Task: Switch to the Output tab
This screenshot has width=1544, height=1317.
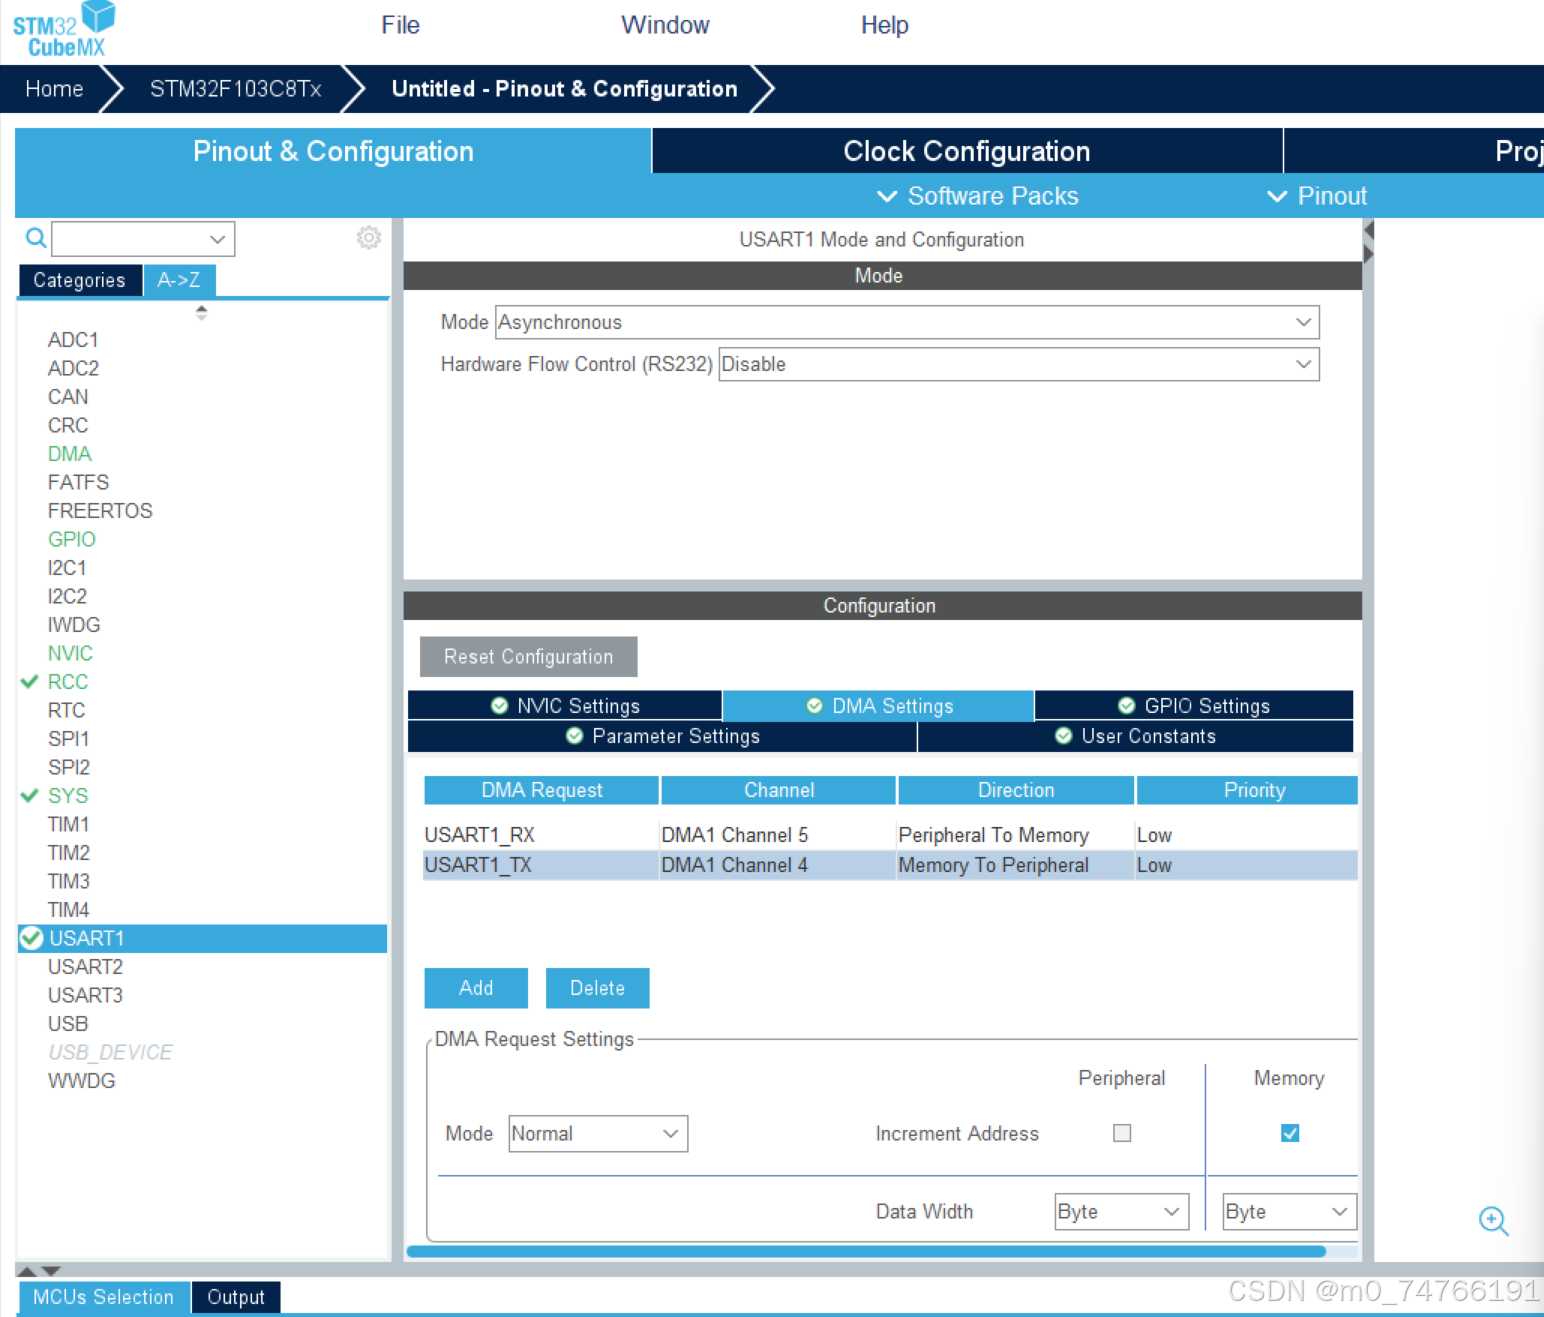Action: (236, 1297)
